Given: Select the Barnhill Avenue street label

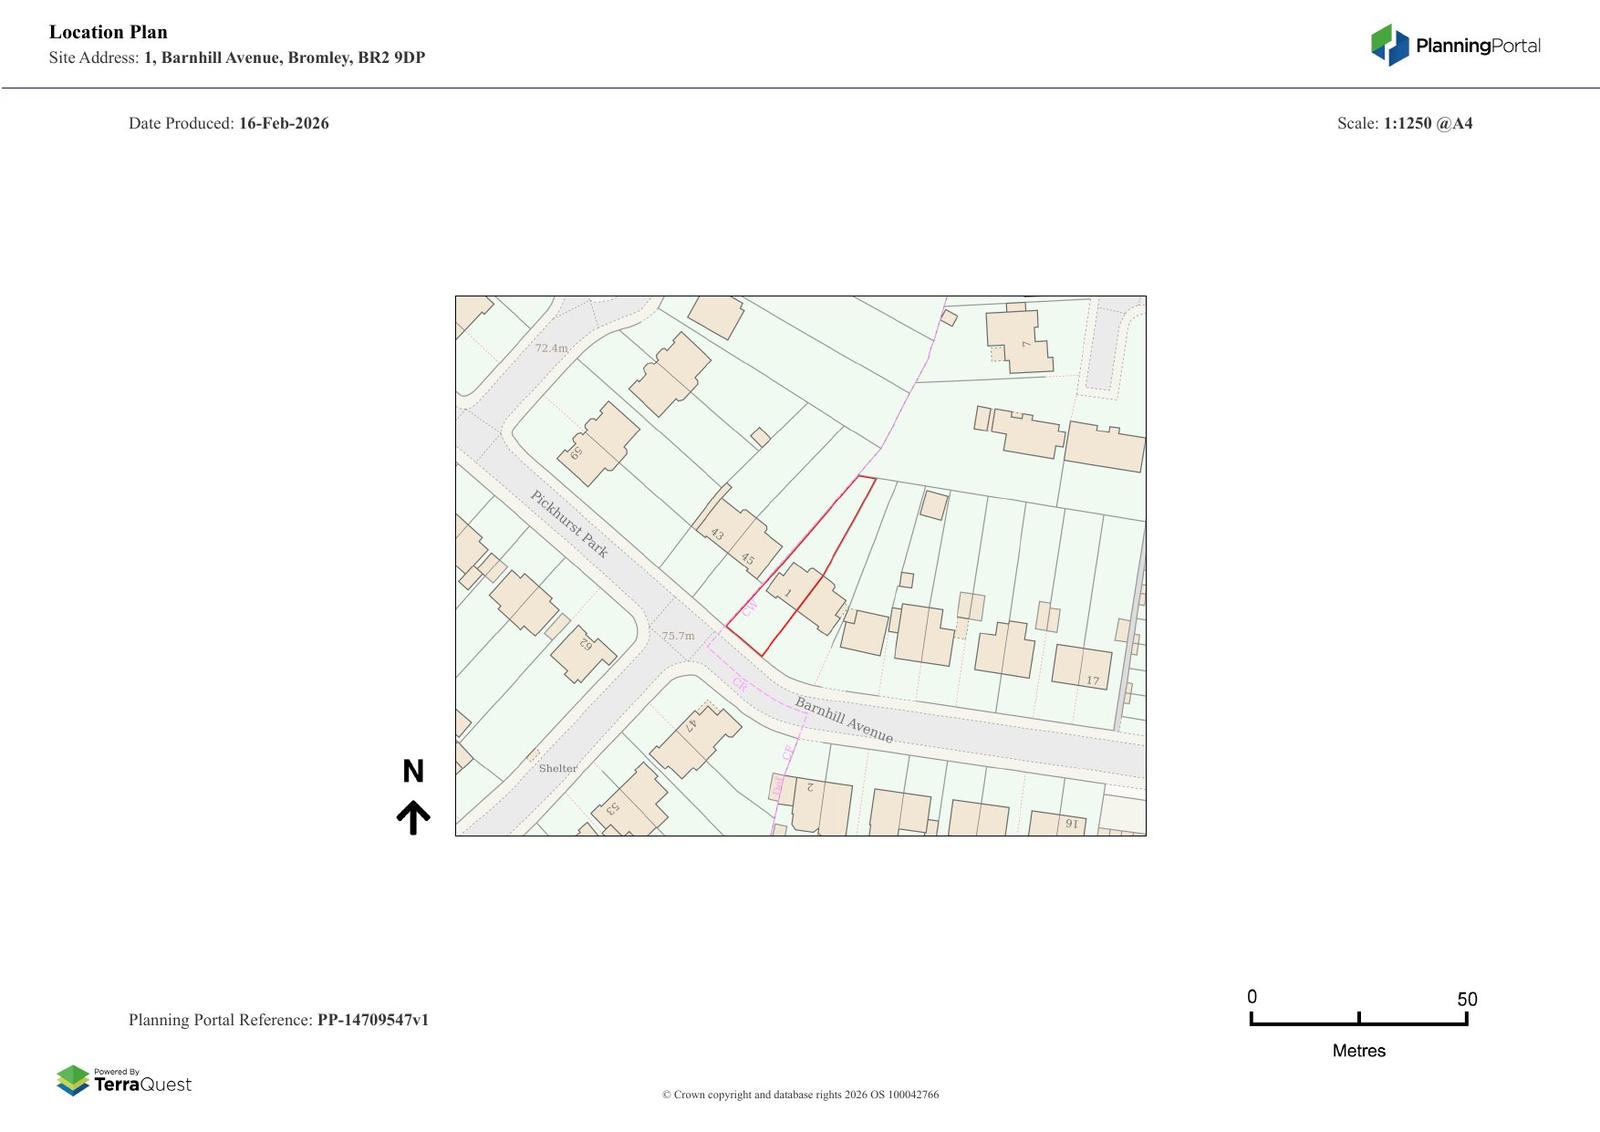Looking at the screenshot, I should coord(843,720).
